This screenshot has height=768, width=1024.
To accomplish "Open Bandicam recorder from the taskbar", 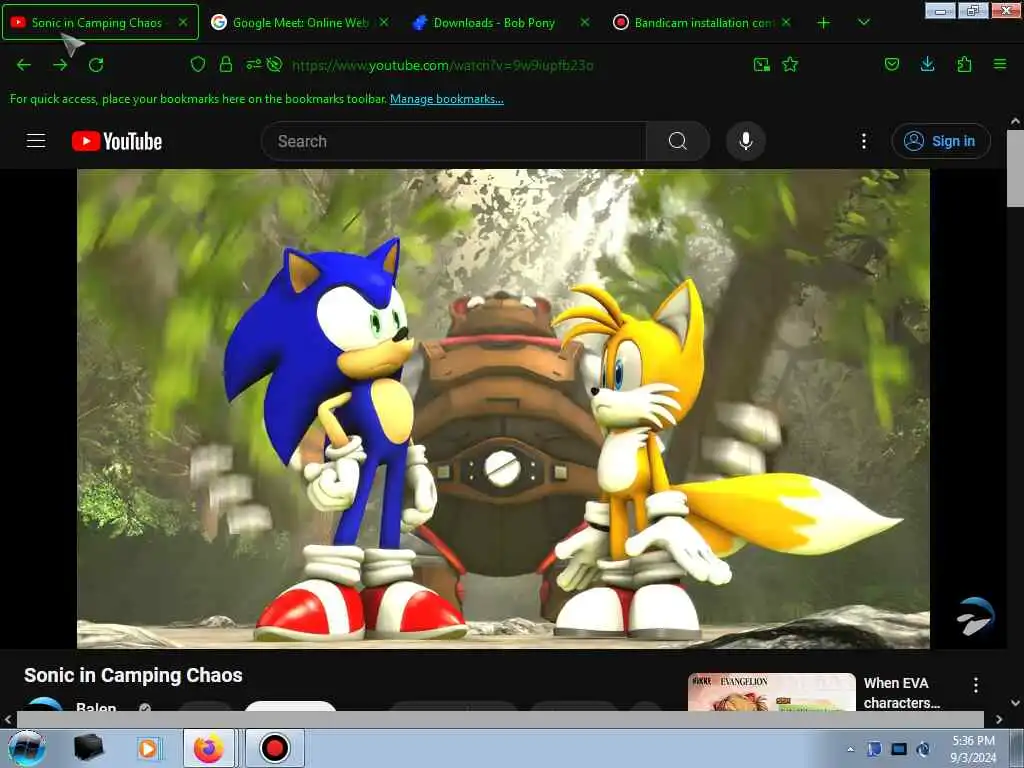I will [x=274, y=748].
